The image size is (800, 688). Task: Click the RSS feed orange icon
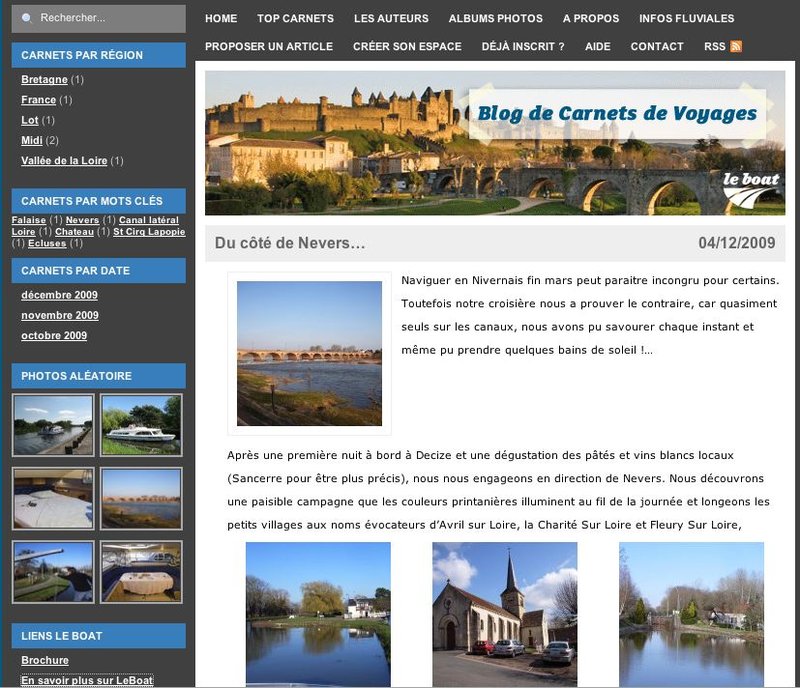736,46
